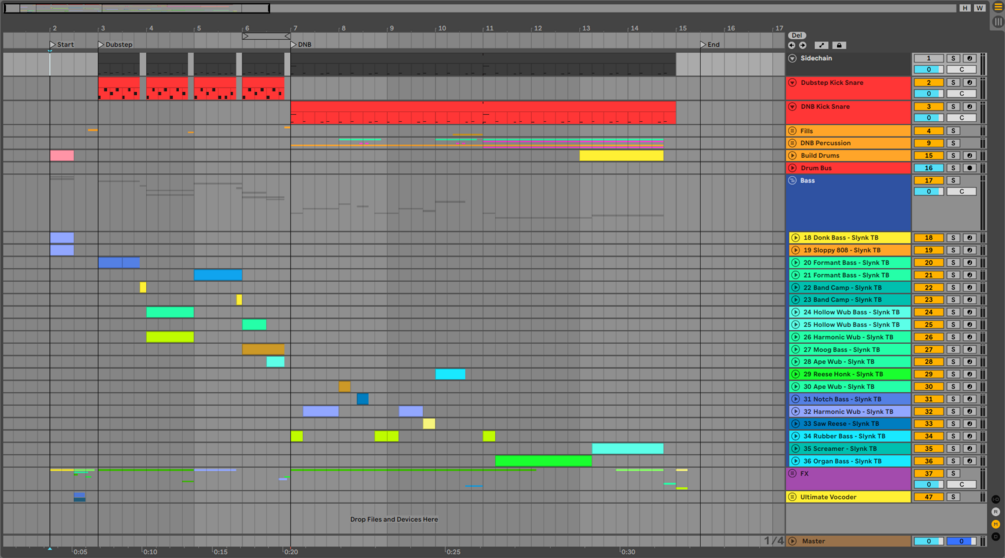The image size is (1005, 558).
Task: Arm the Sidechain track for recording
Action: 969,58
